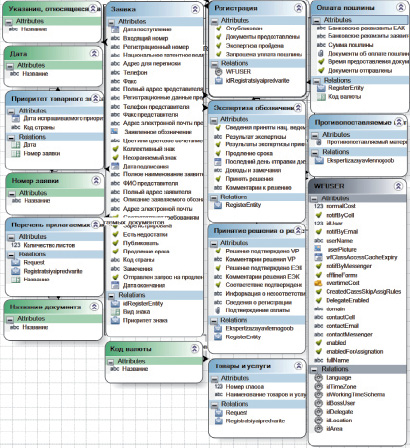The width and height of the screenshot is (410, 448).
Task: Click the Код валюты relation table icon
Action: [x=321, y=97]
